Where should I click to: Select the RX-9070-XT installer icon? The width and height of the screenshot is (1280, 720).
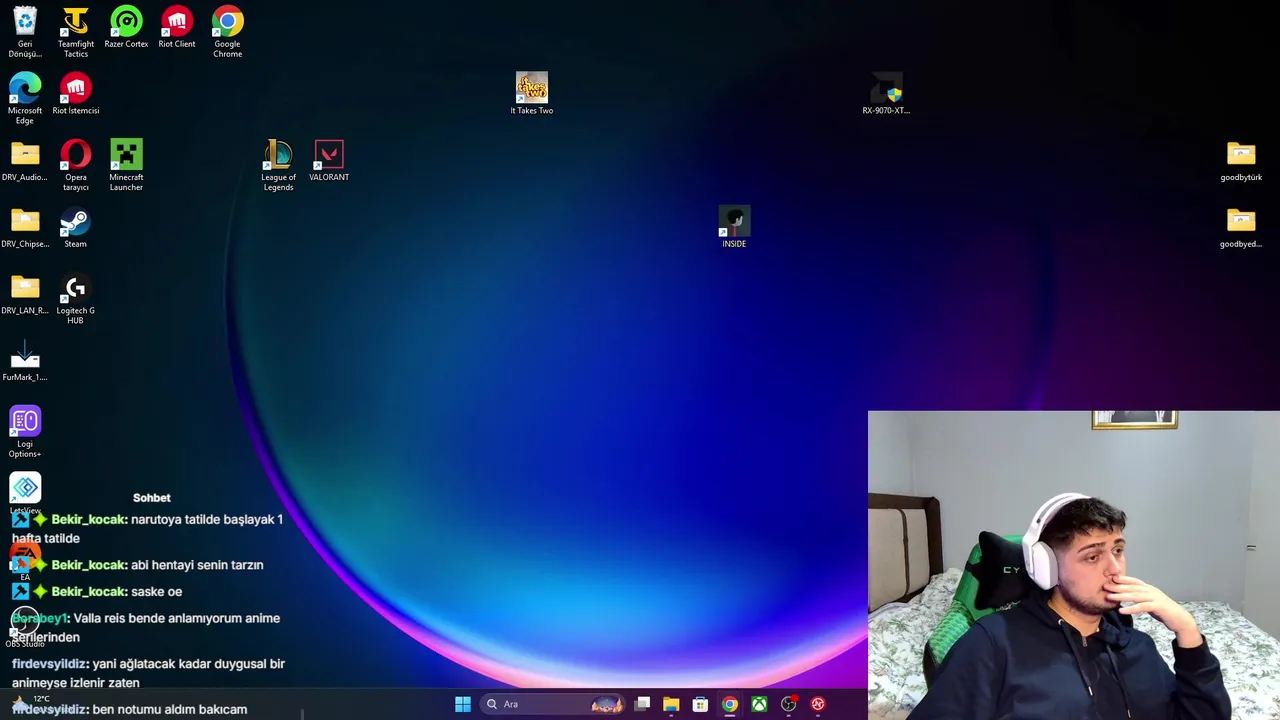point(886,94)
